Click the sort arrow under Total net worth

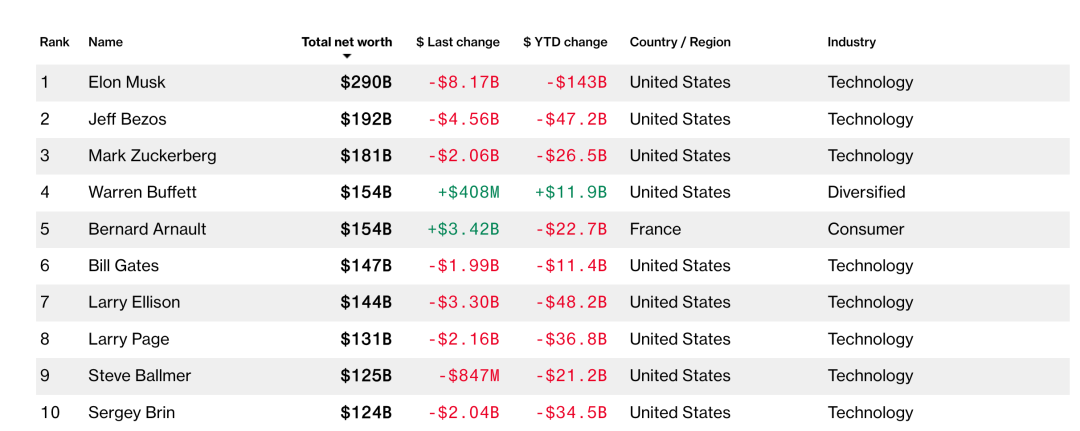[x=347, y=56]
